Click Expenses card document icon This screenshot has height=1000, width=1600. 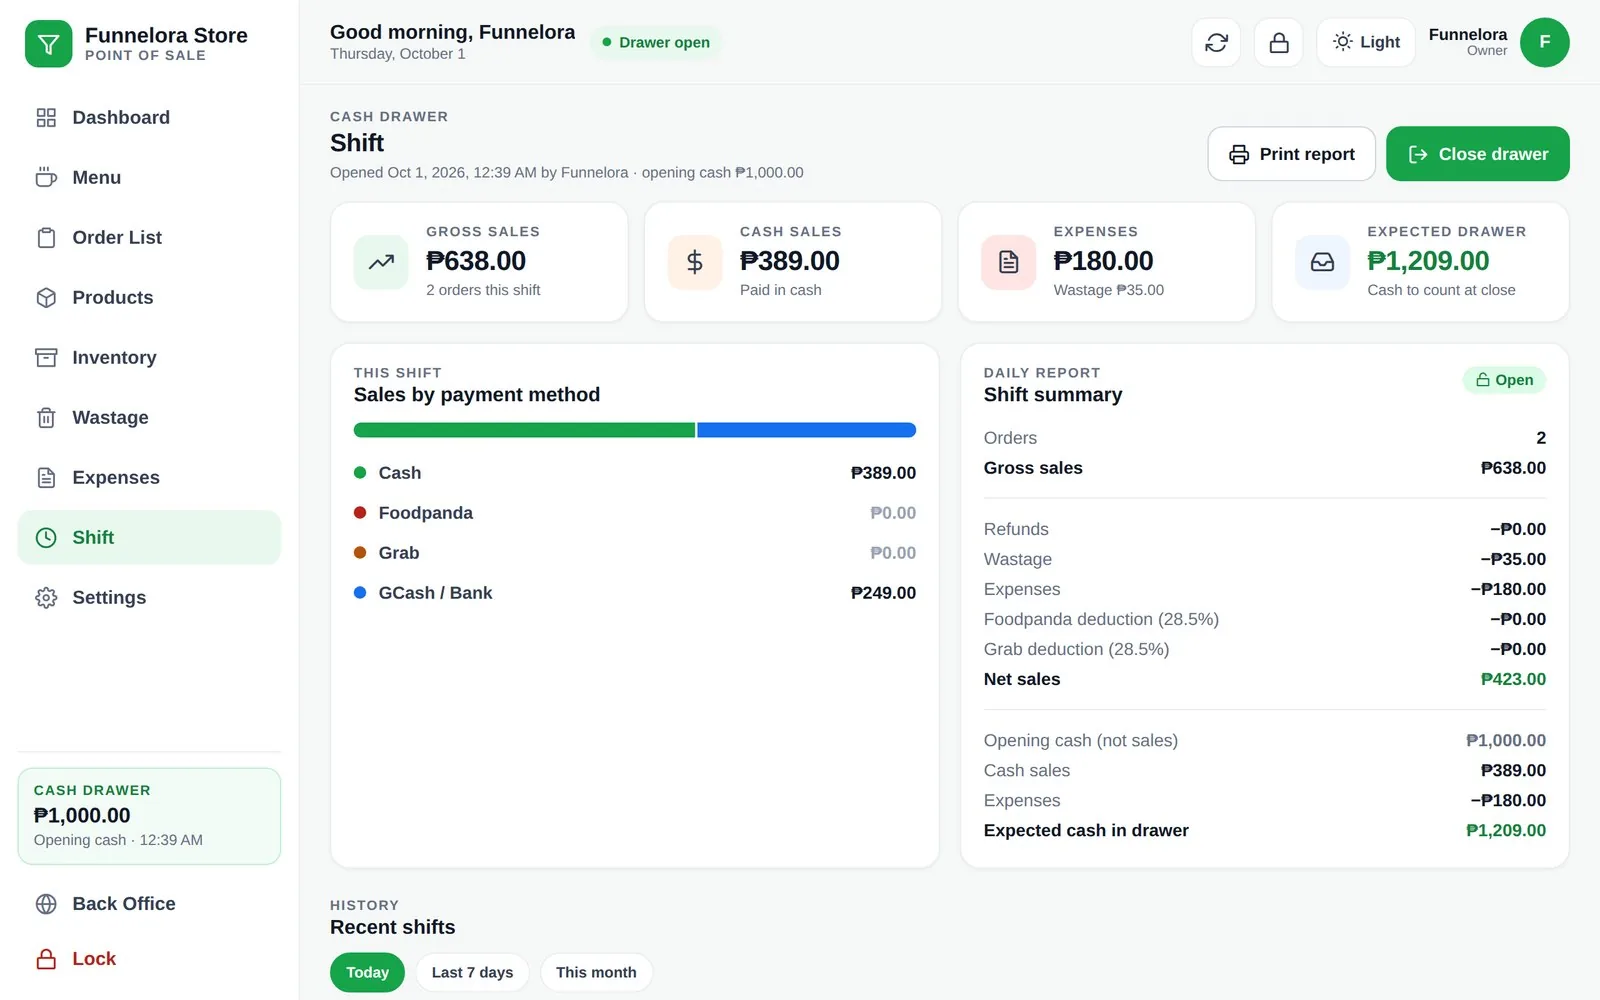click(1009, 262)
